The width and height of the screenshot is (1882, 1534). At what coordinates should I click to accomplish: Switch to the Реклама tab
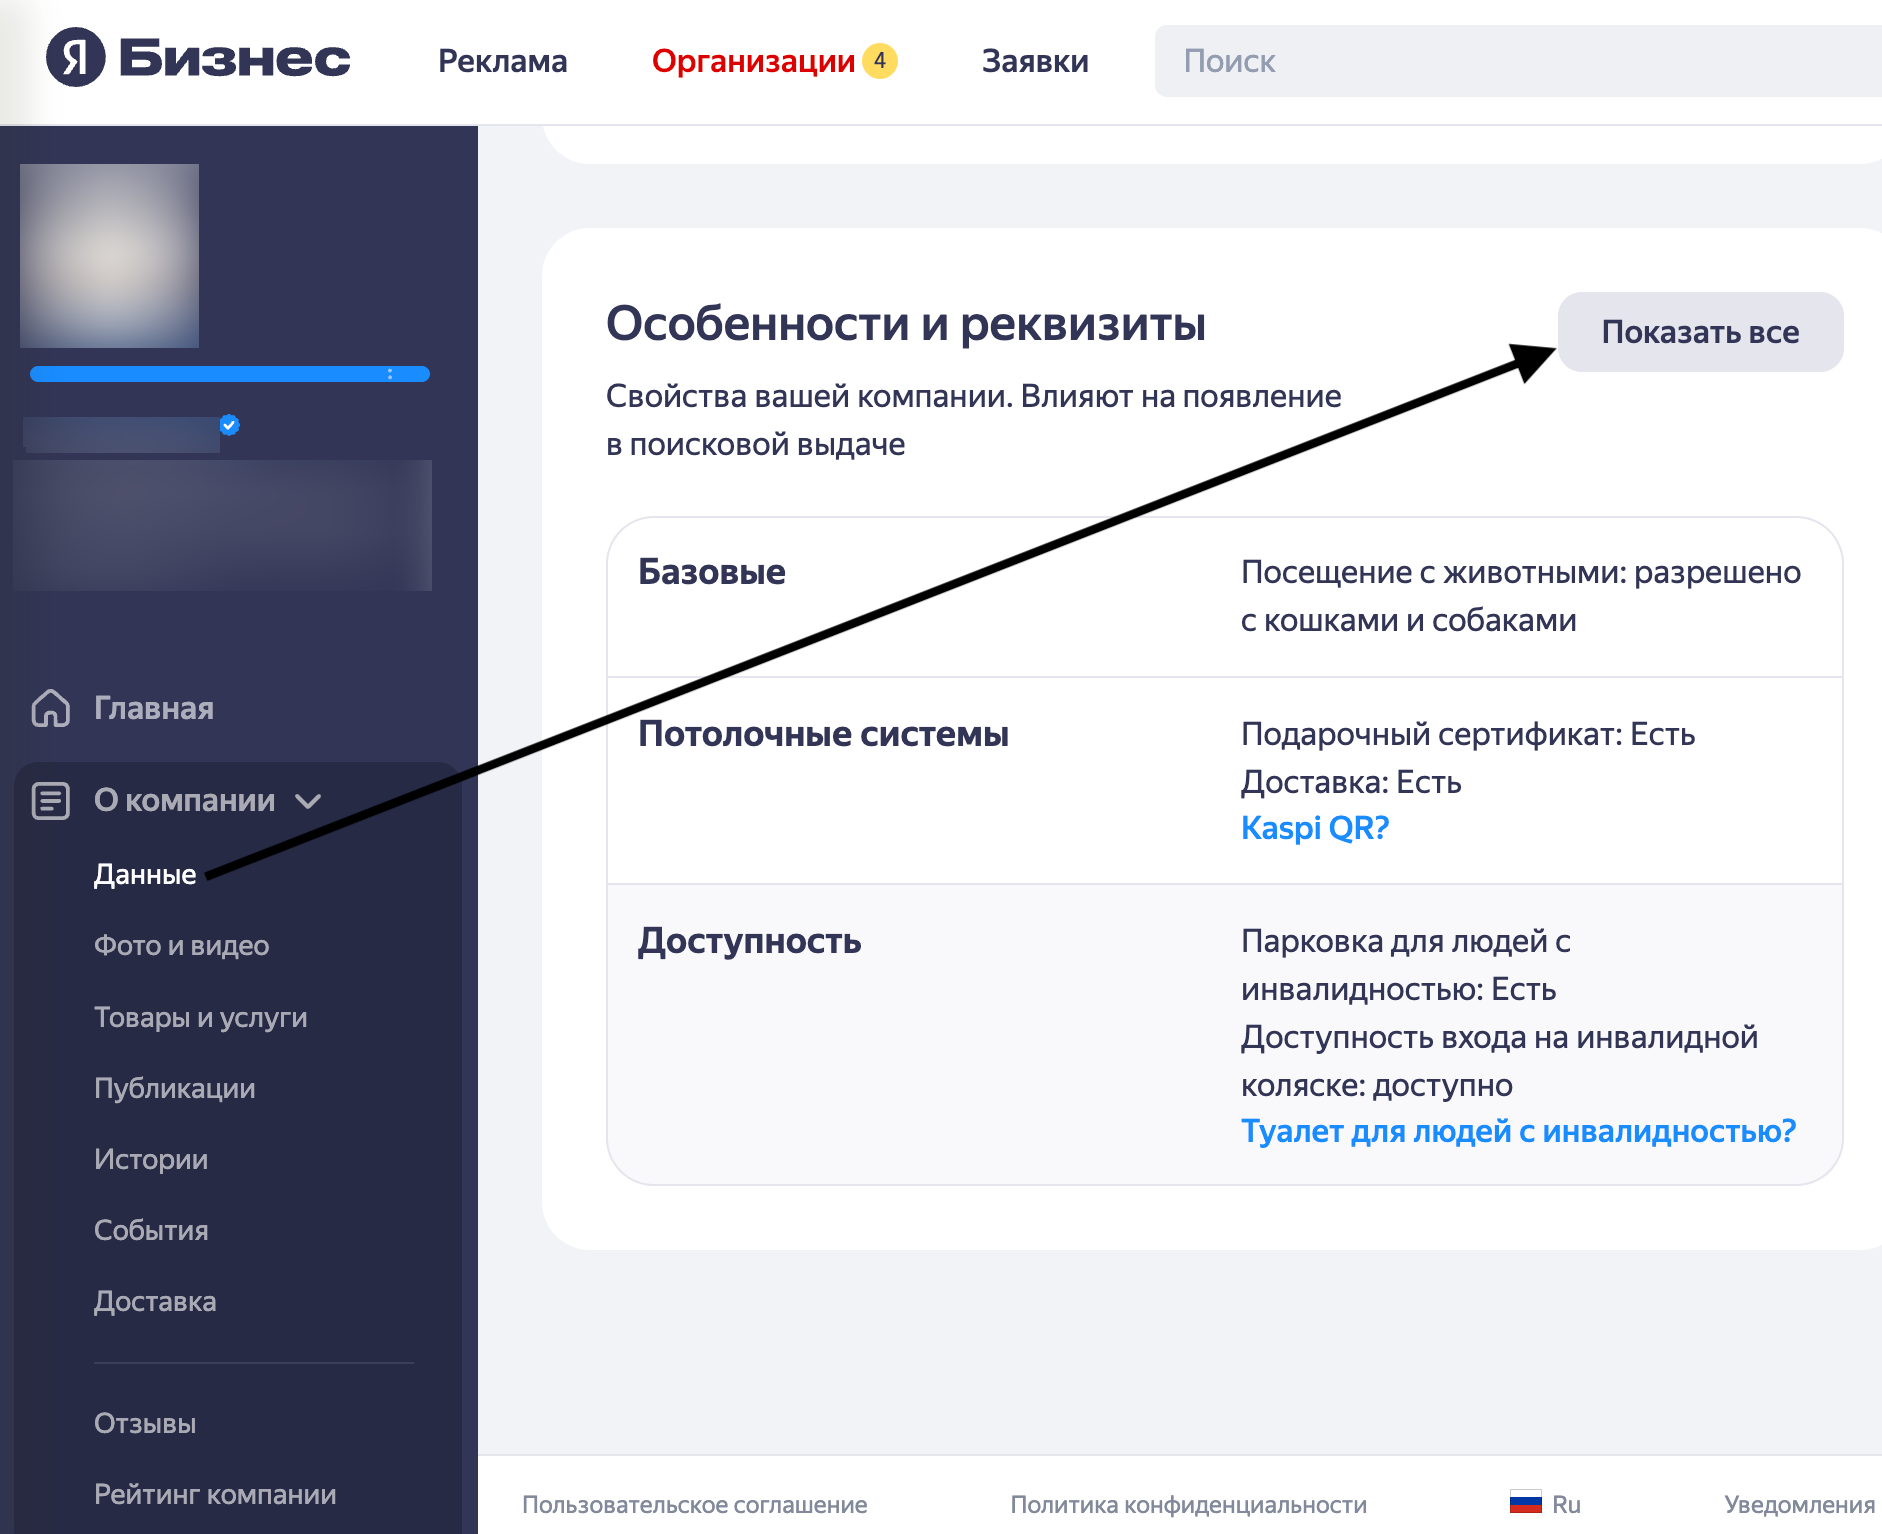point(501,61)
